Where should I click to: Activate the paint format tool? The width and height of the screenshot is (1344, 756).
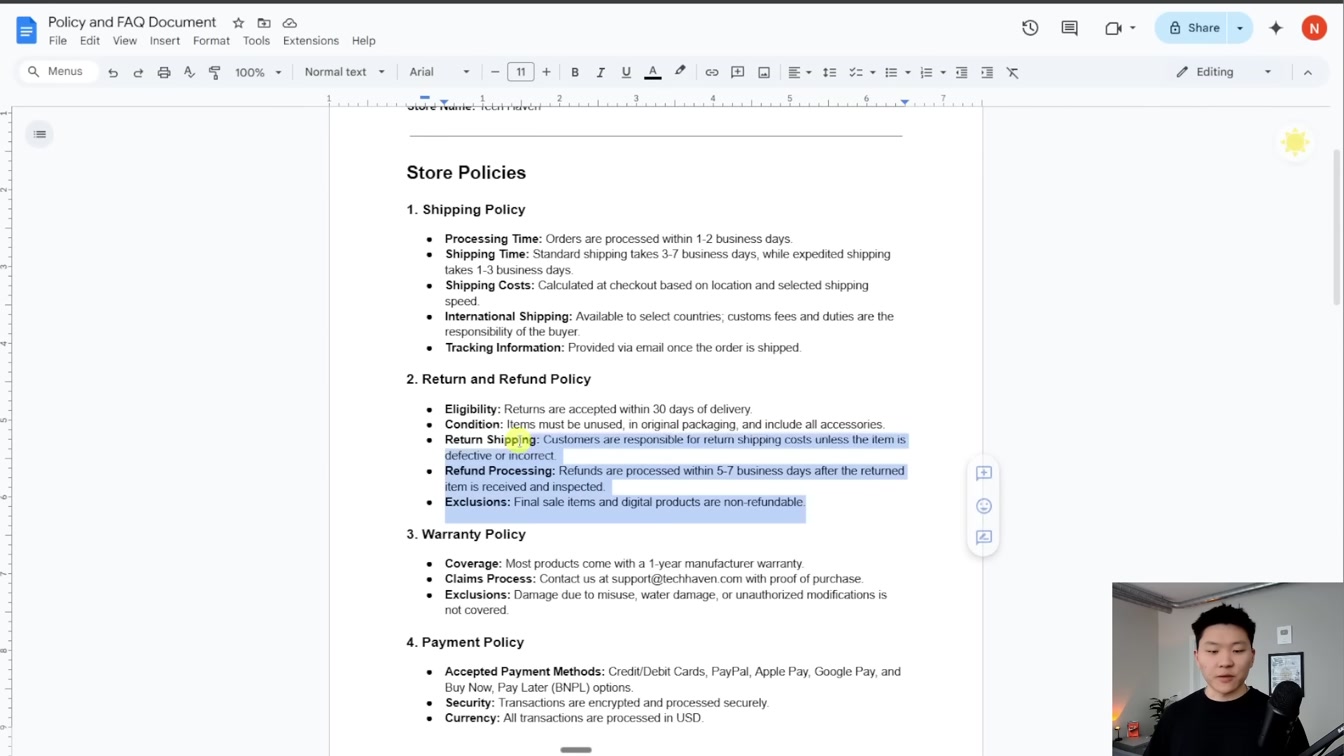(215, 72)
